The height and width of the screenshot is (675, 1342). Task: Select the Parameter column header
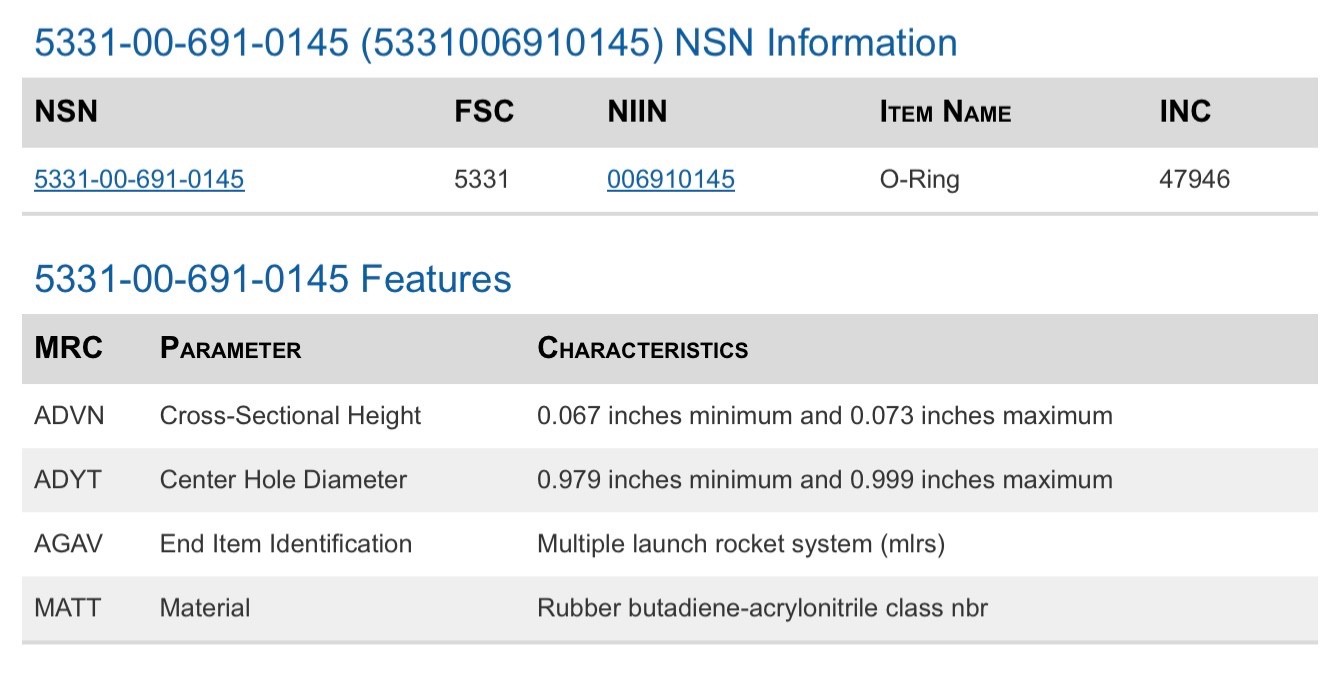tap(230, 349)
